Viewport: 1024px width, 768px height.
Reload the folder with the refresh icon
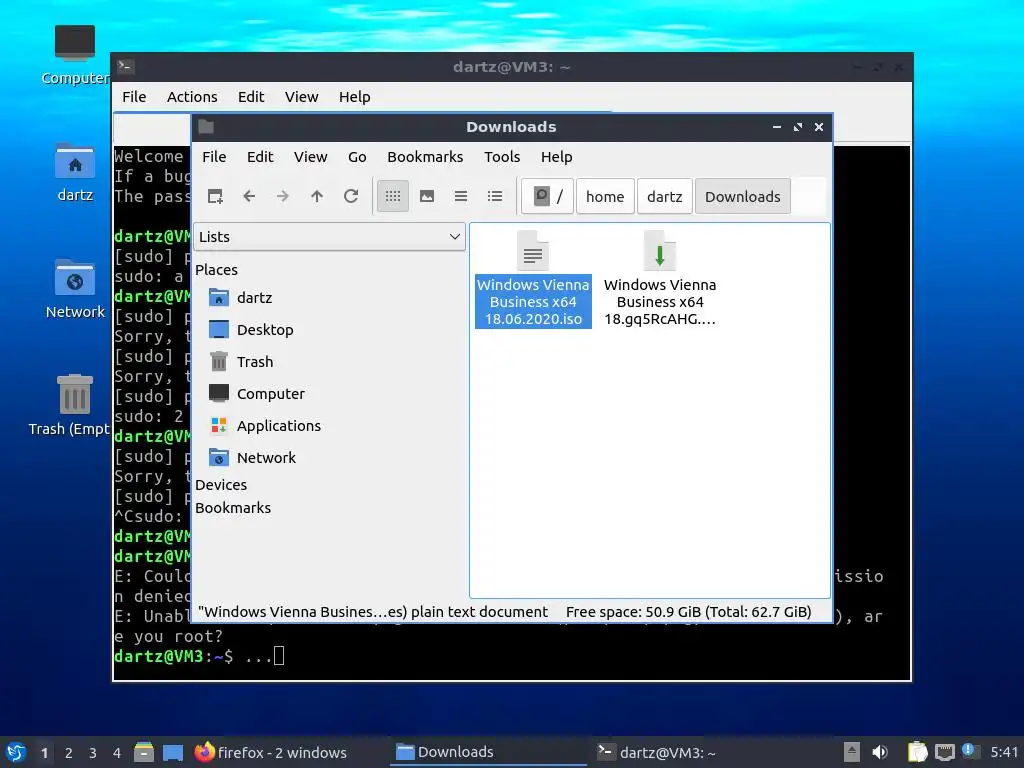pyautogui.click(x=351, y=196)
